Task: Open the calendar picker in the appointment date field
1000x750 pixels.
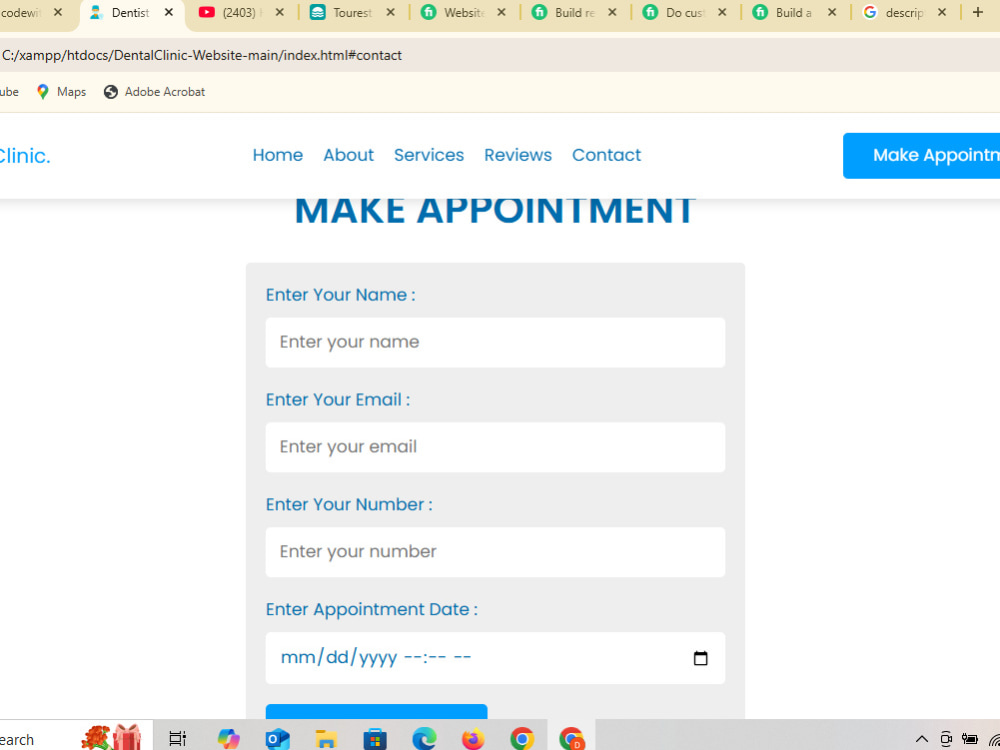Action: tap(700, 658)
